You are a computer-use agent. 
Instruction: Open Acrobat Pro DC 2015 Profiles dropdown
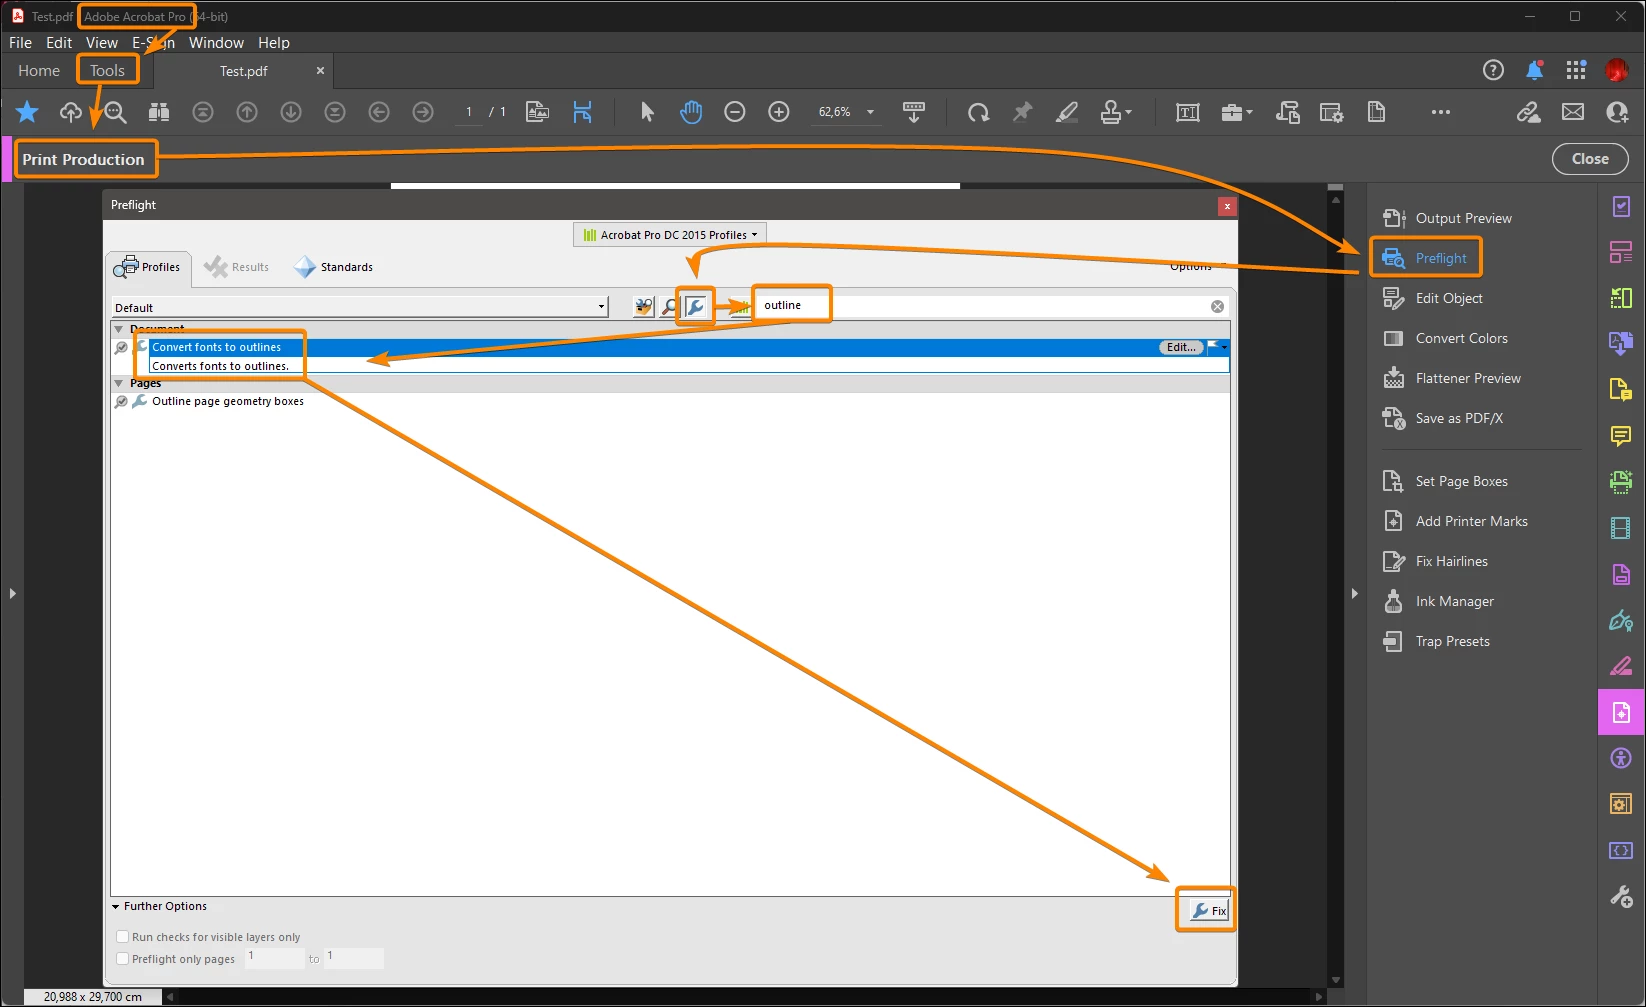[670, 235]
